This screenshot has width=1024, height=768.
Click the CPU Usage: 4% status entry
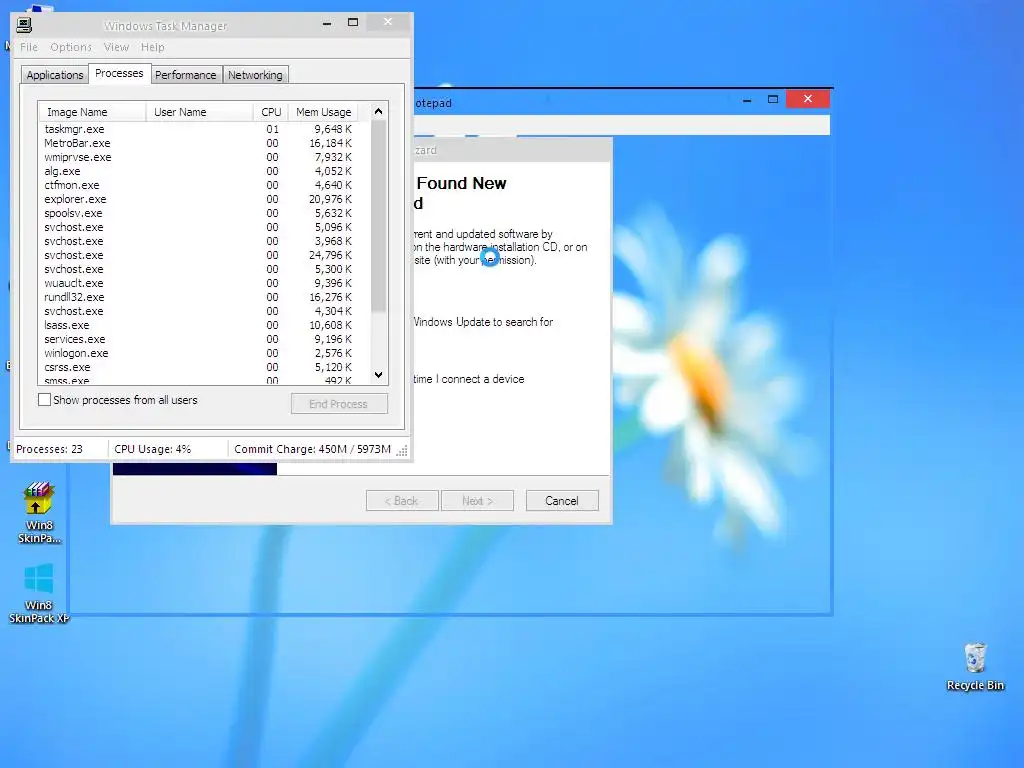point(168,449)
